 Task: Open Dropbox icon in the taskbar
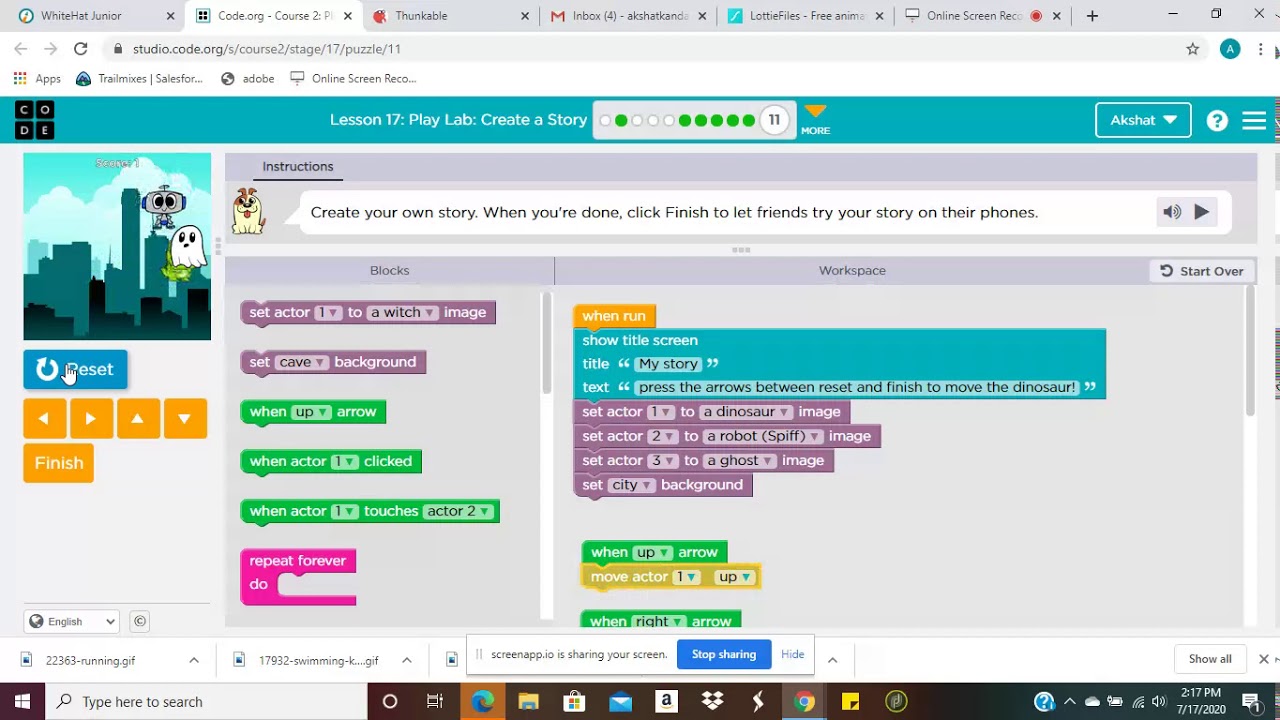(x=712, y=702)
